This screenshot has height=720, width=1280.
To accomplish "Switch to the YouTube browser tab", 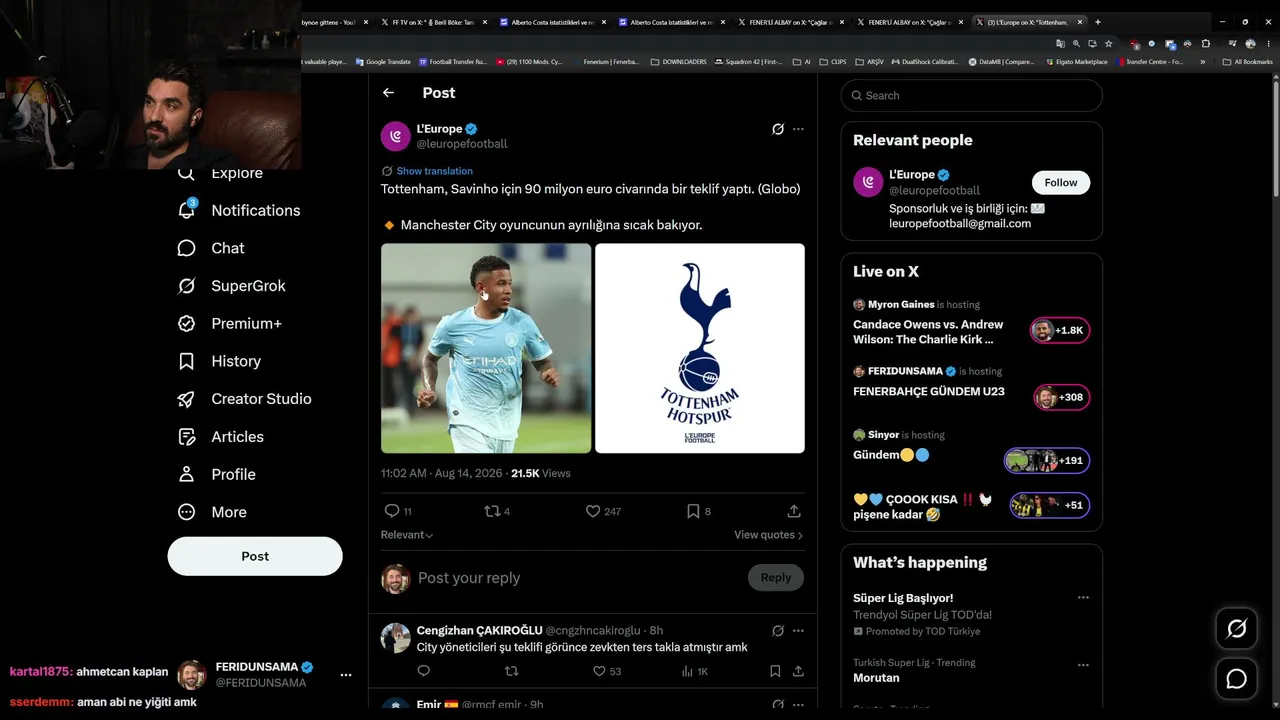I will click(334, 22).
